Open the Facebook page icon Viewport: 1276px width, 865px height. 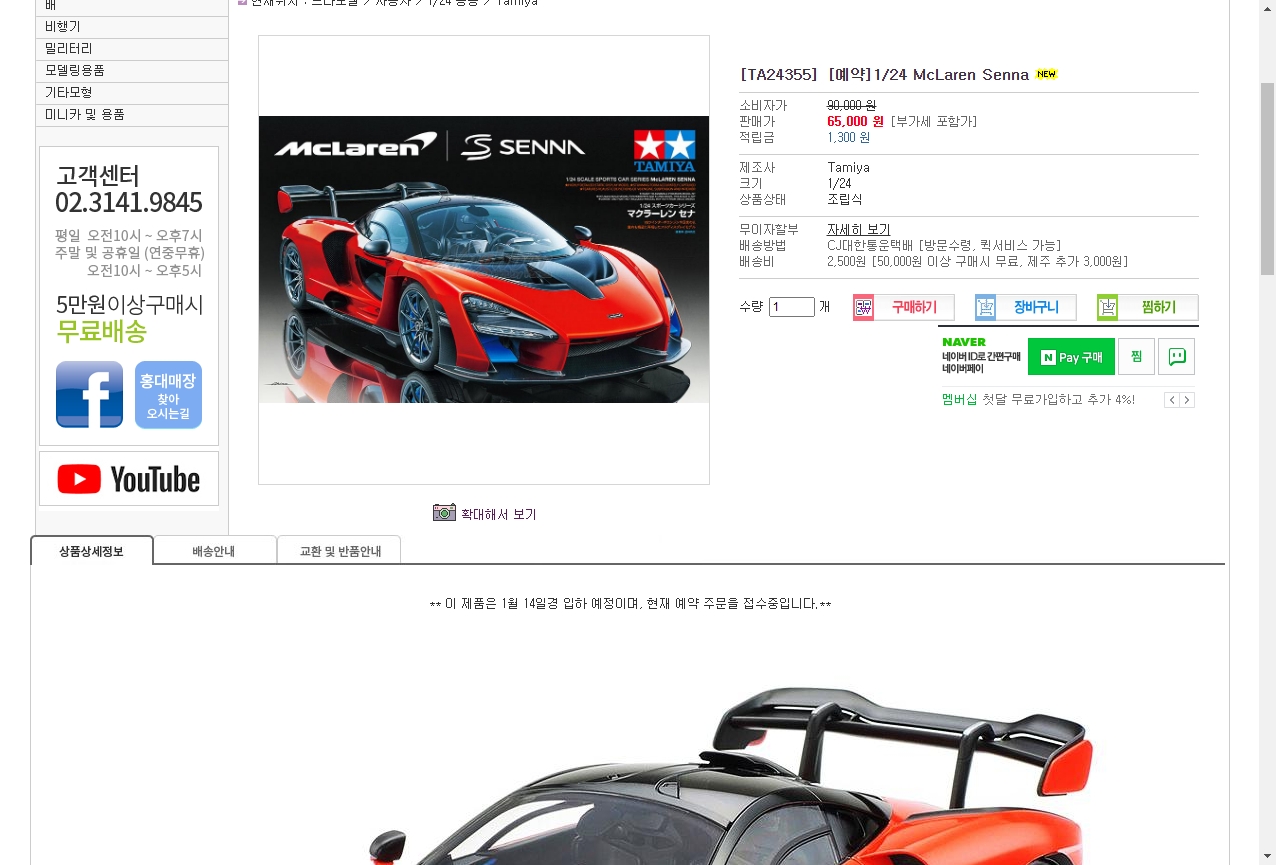tap(89, 394)
